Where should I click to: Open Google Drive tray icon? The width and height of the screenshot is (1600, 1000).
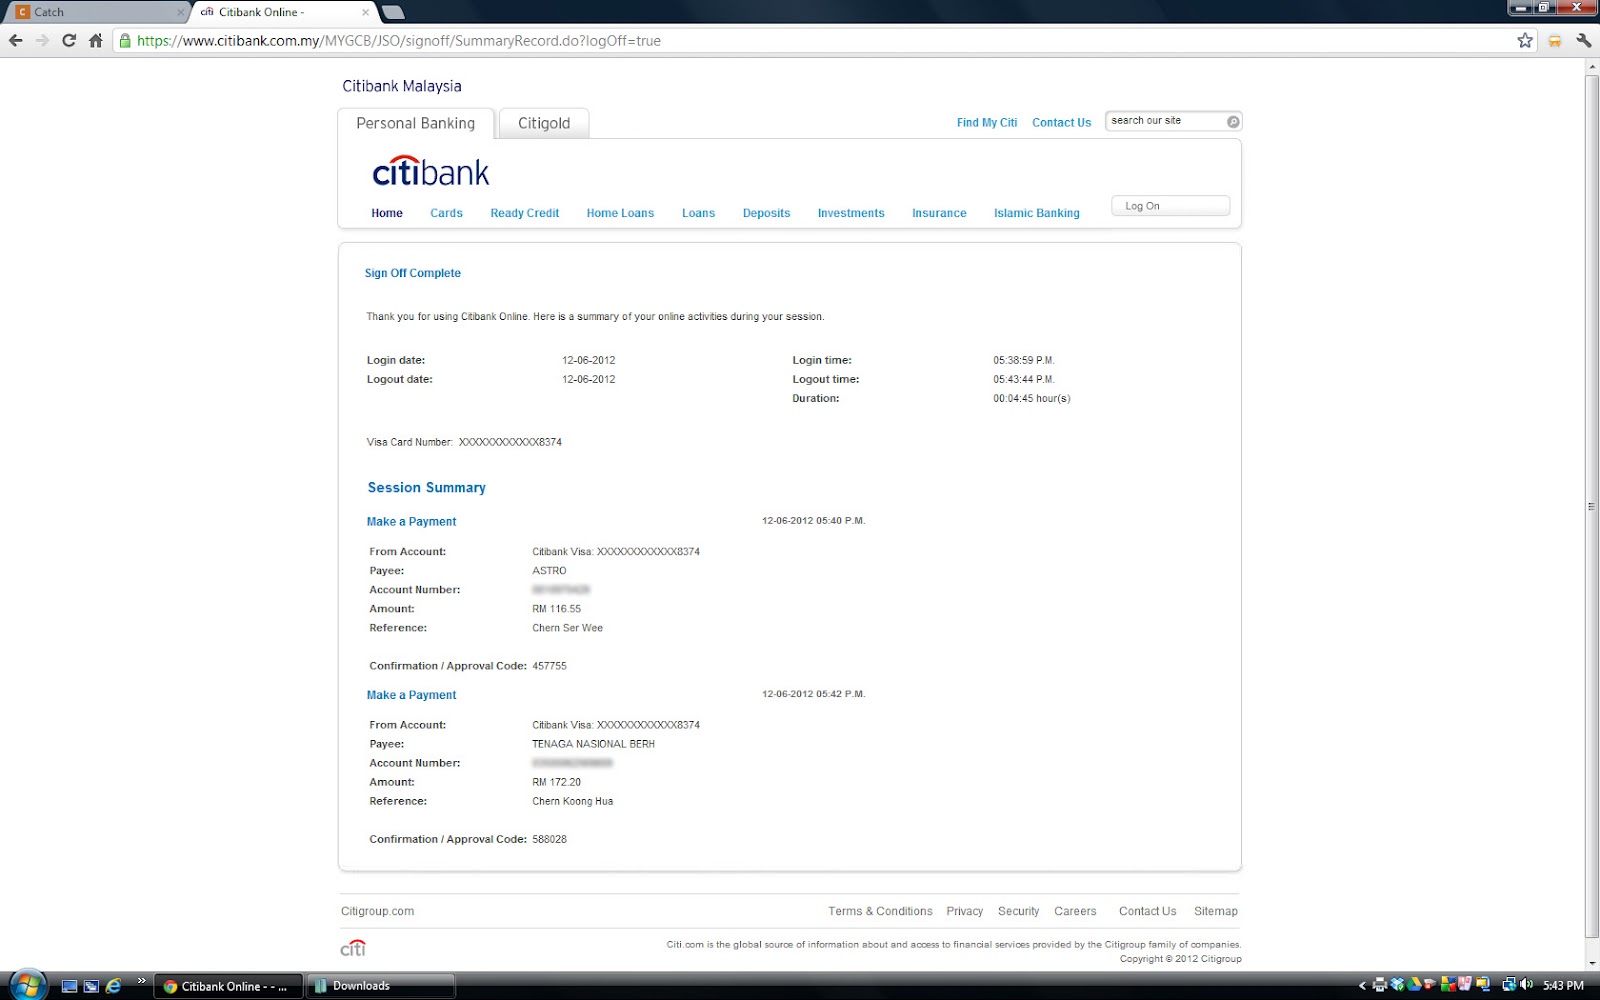click(x=1413, y=985)
